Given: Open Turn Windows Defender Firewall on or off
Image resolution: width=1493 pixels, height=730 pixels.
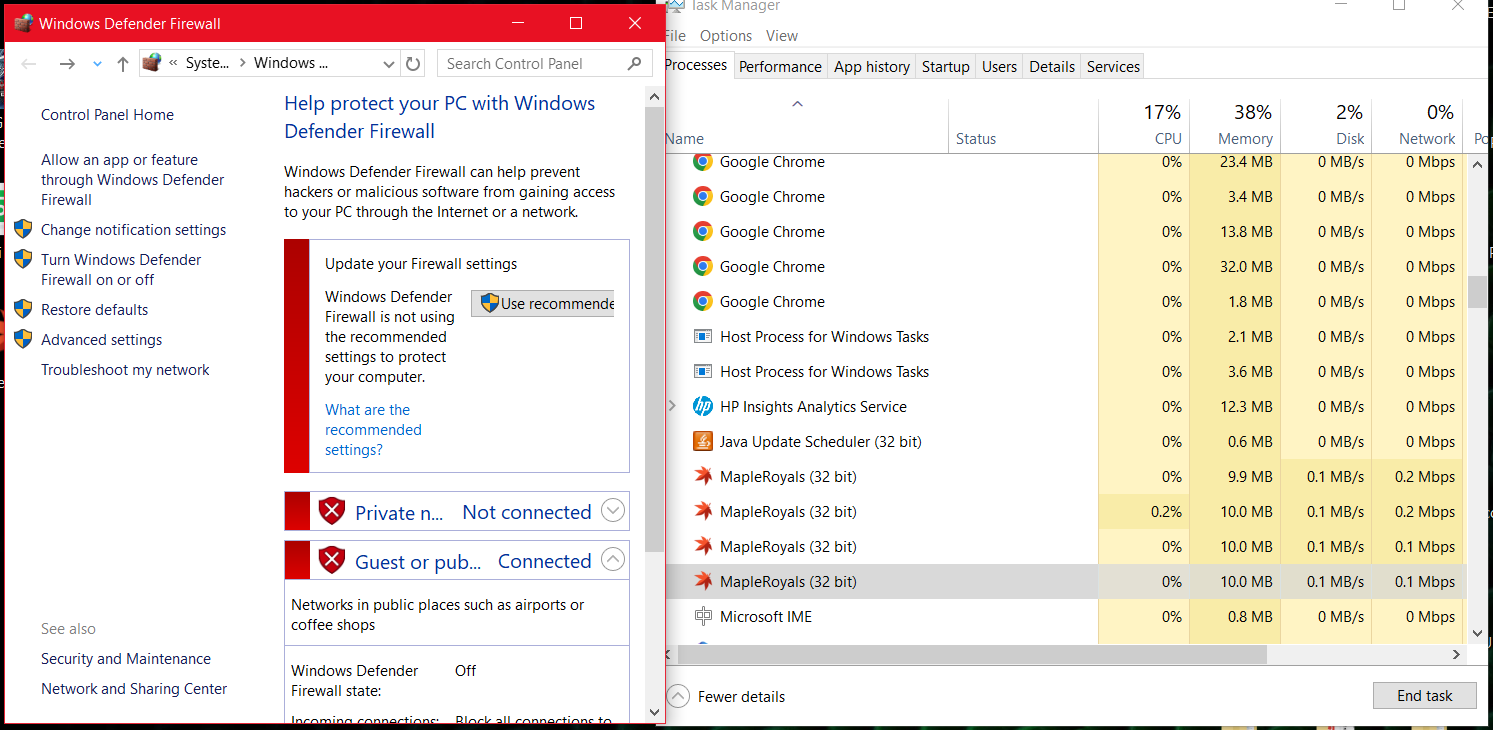Looking at the screenshot, I should coord(121,270).
